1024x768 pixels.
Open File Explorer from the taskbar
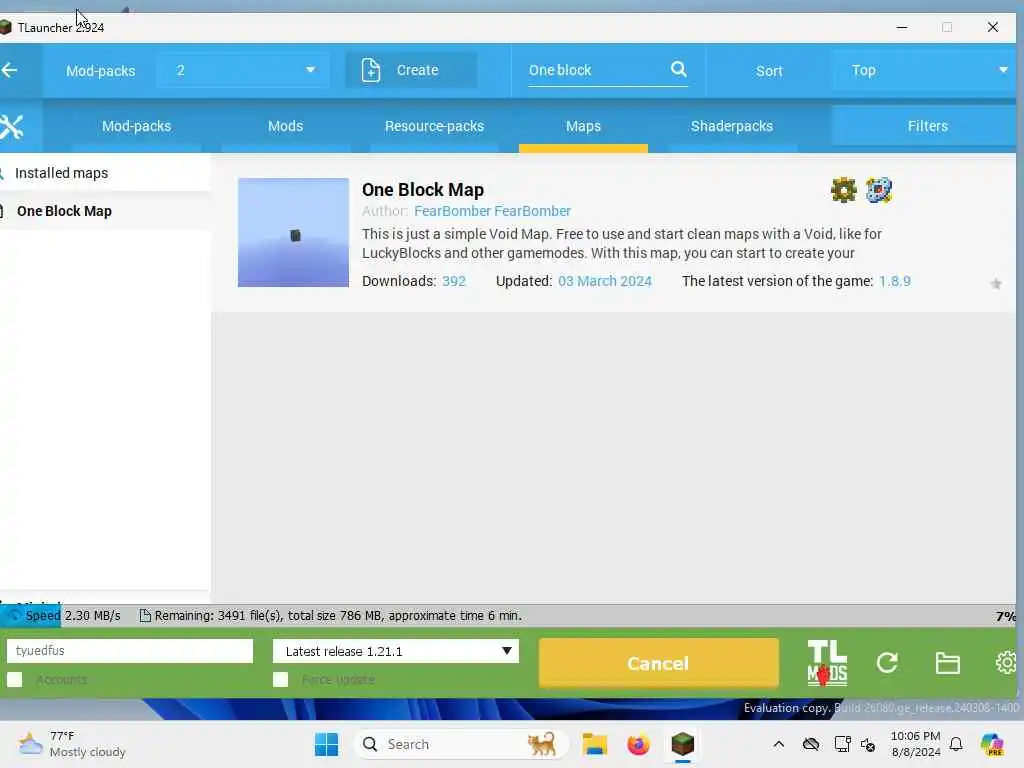pyautogui.click(x=594, y=744)
